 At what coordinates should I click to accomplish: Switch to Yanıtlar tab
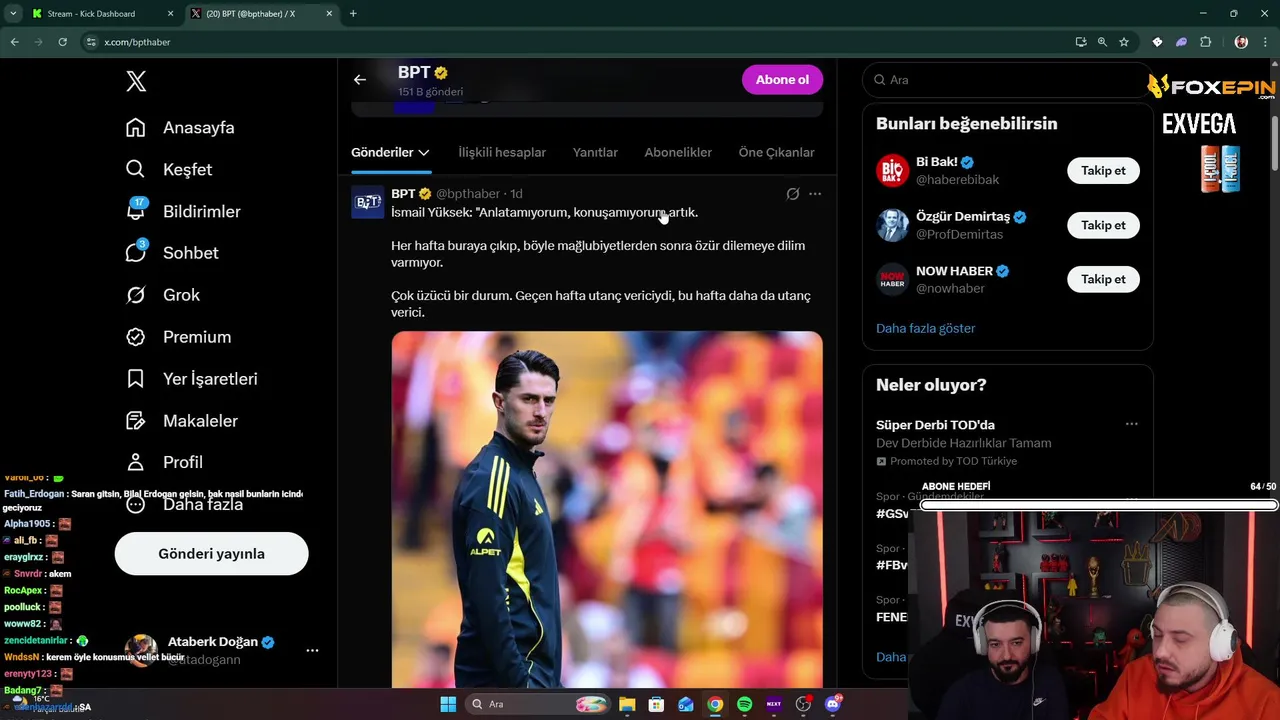[595, 152]
